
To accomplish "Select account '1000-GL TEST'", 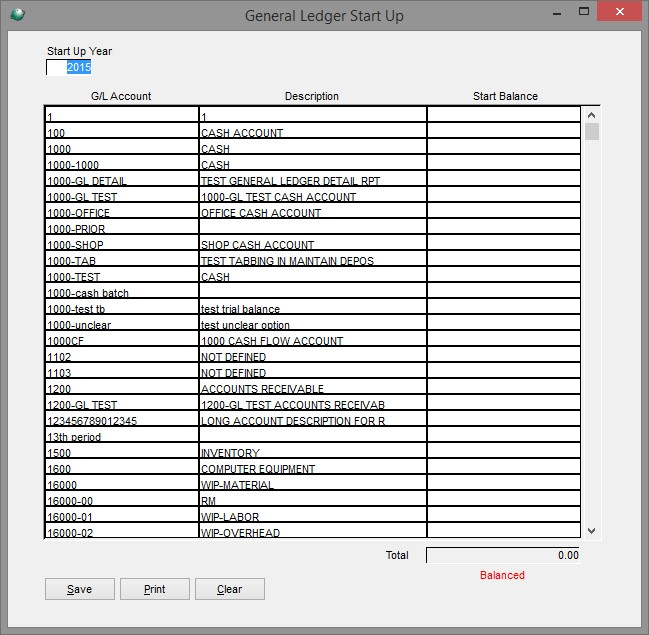I will (122, 195).
